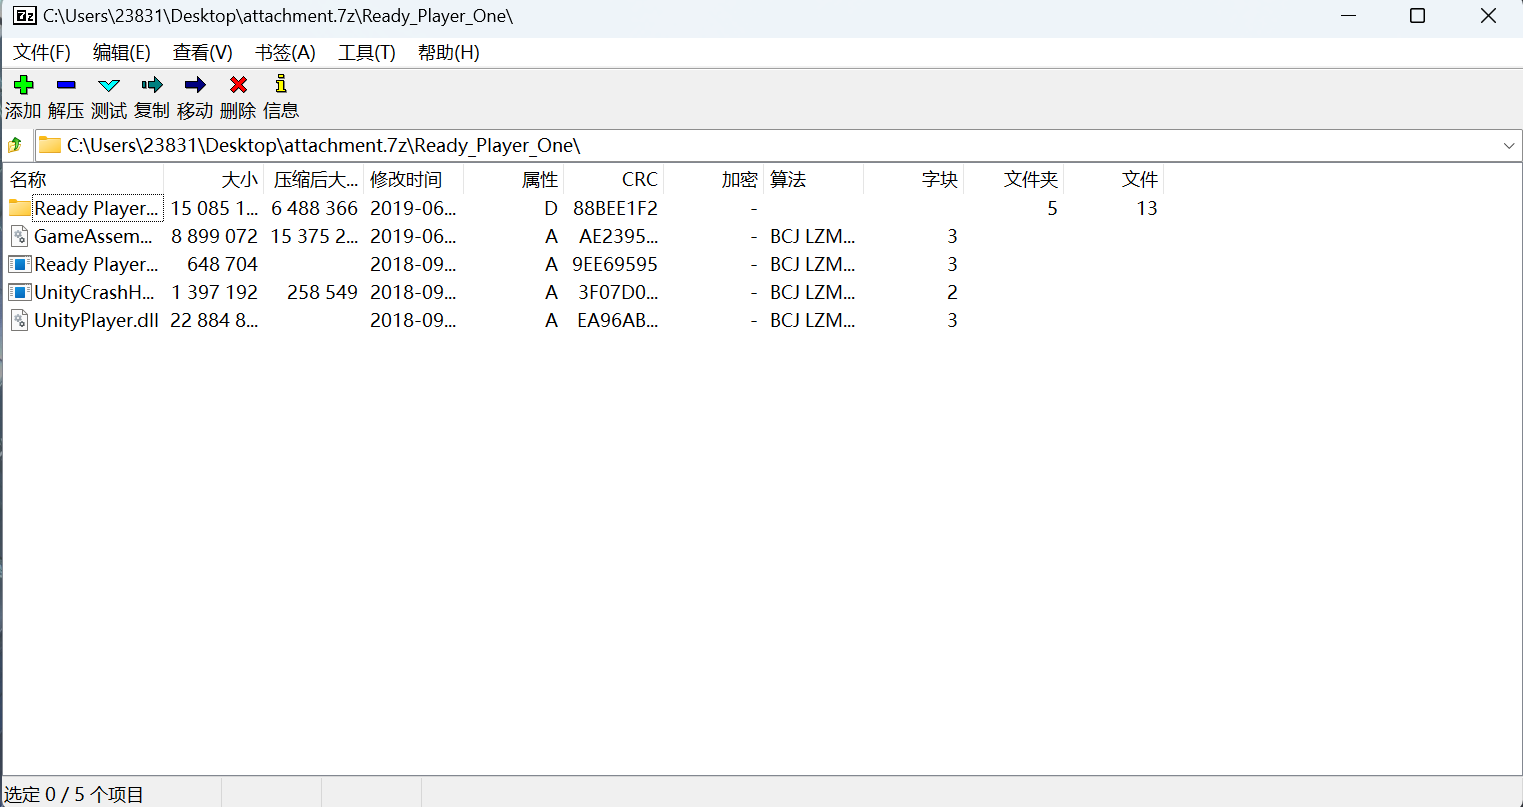Expand the address bar path dropdown arrow

click(x=1509, y=146)
